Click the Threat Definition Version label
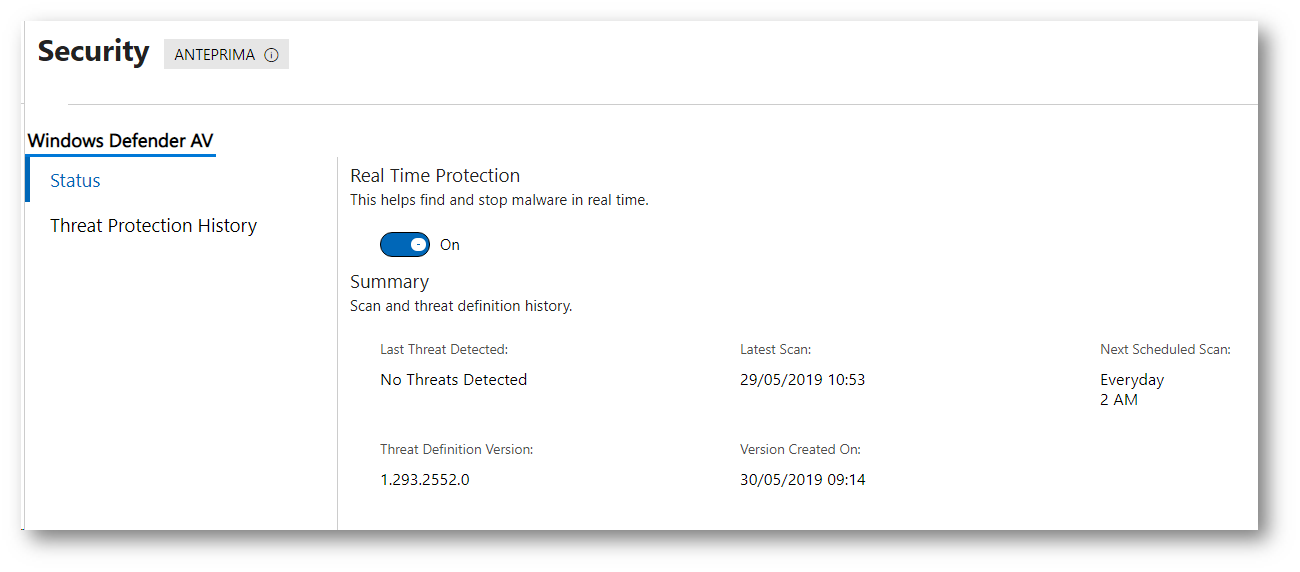The height and width of the screenshot is (572, 1300). (456, 450)
